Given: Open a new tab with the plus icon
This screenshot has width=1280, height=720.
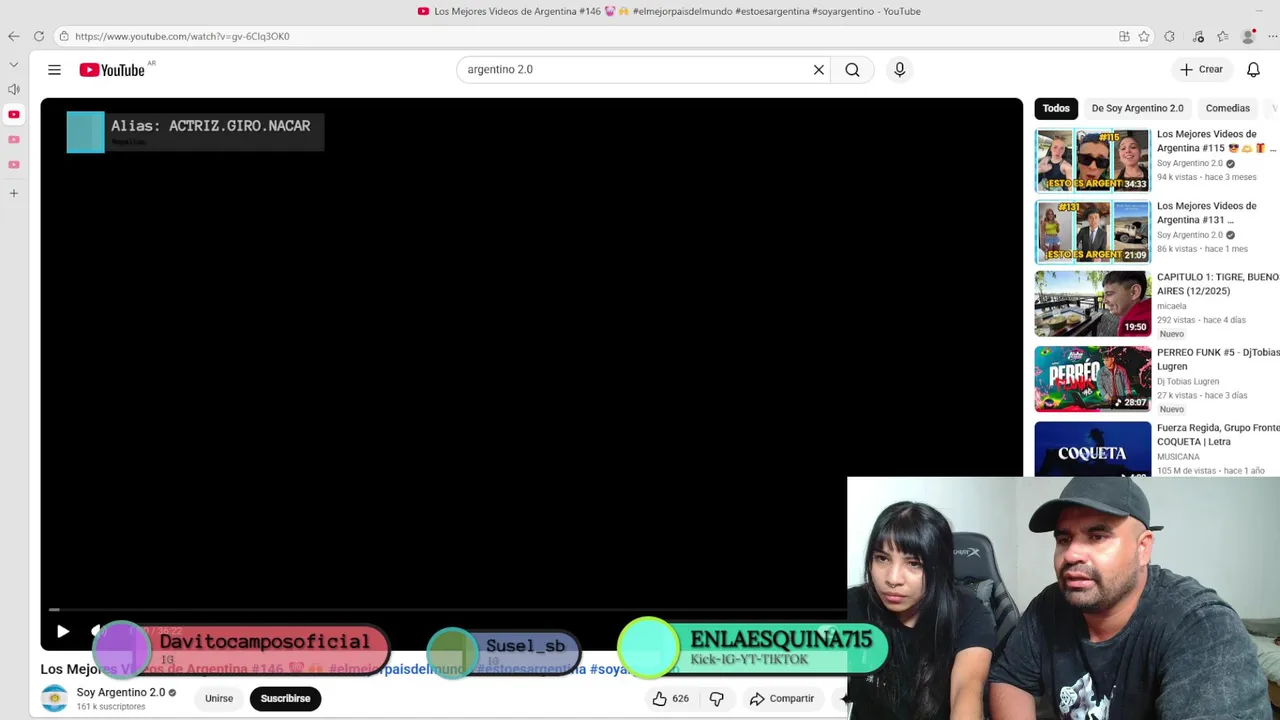Looking at the screenshot, I should (x=13, y=192).
